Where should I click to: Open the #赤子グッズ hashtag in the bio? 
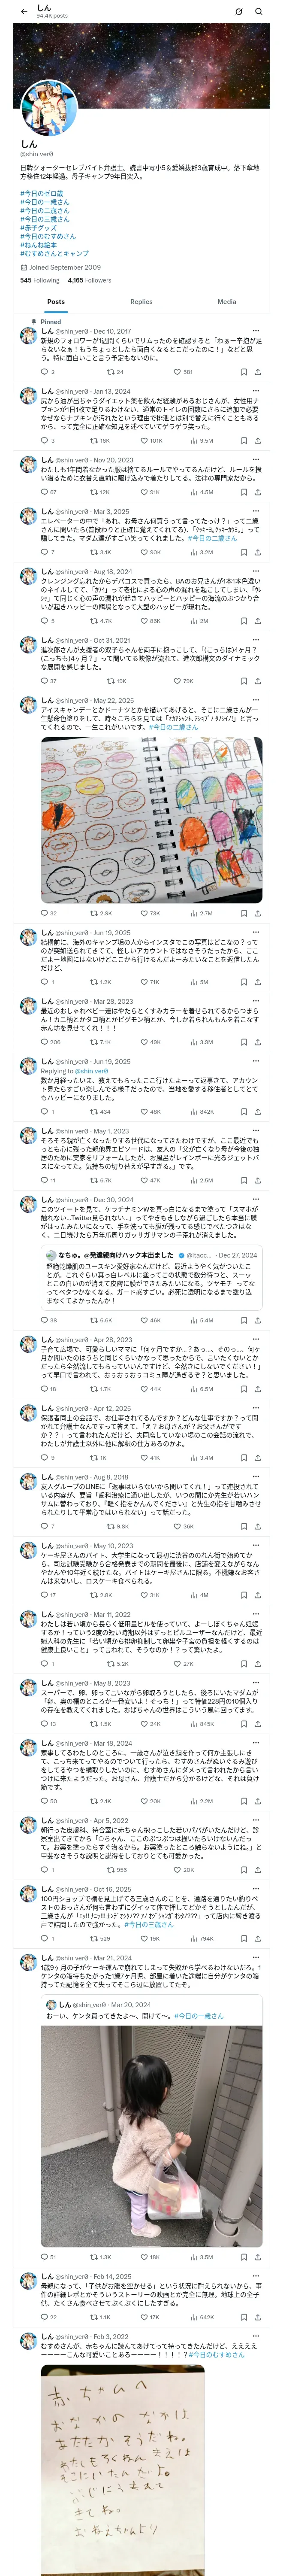click(38, 228)
